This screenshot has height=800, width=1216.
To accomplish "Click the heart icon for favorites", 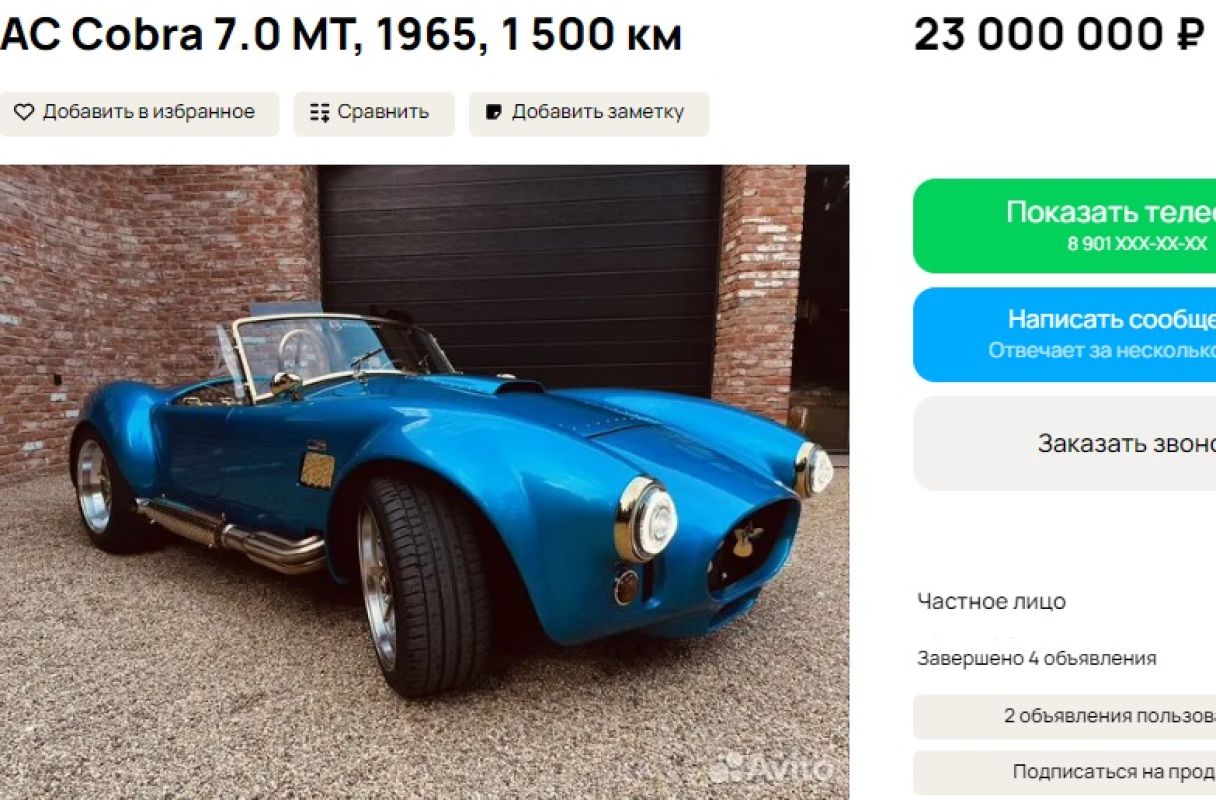I will tap(24, 112).
